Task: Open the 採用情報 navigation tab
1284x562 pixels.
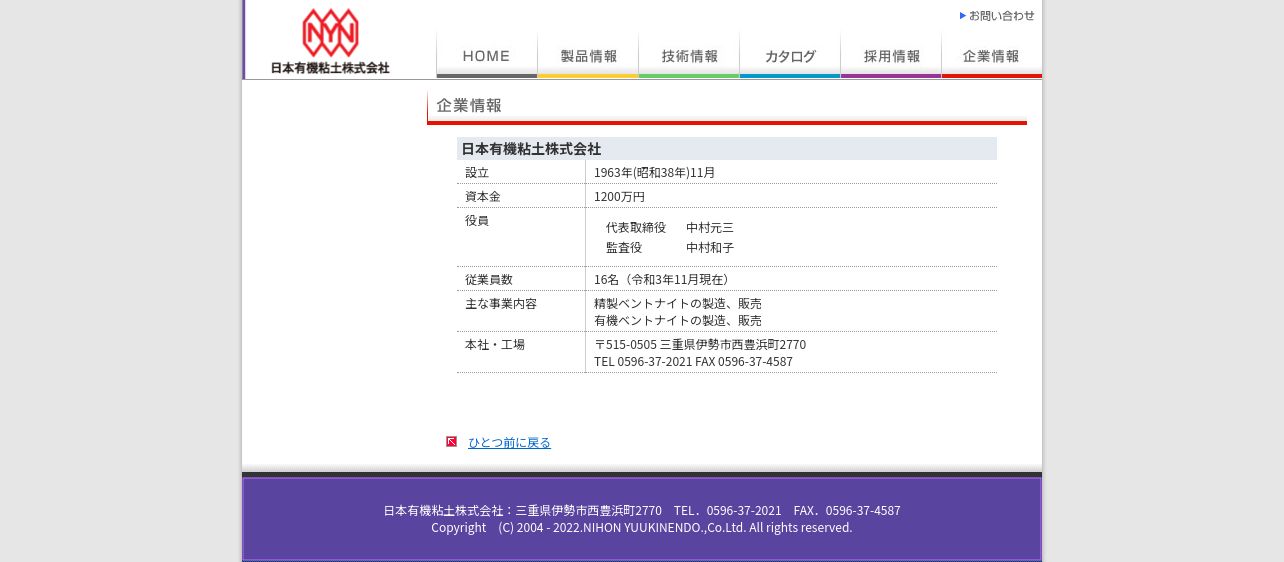Action: pyautogui.click(x=891, y=56)
